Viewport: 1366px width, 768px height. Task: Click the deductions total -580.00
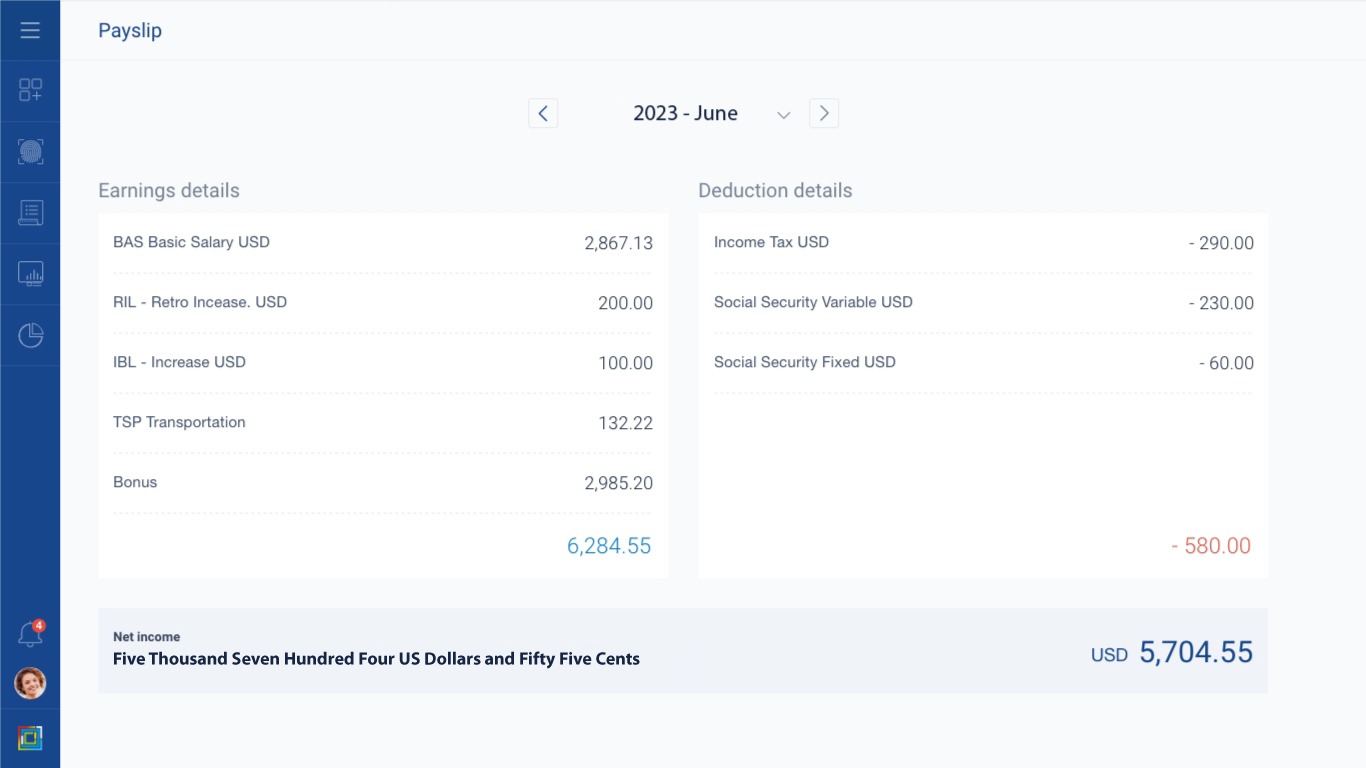pos(1210,546)
